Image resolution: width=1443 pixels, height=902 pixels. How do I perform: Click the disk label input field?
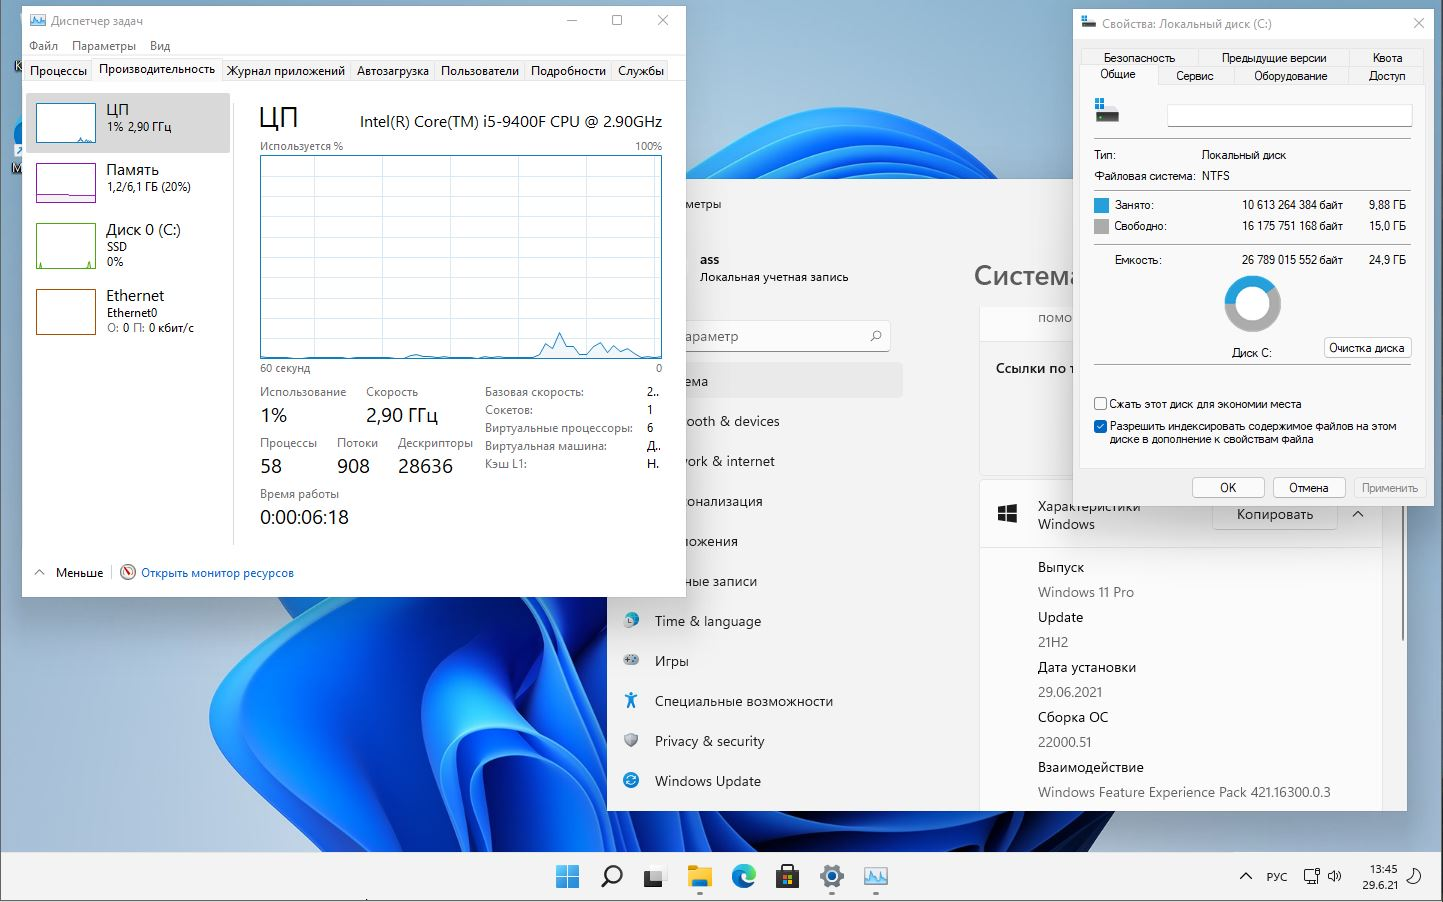point(1289,116)
